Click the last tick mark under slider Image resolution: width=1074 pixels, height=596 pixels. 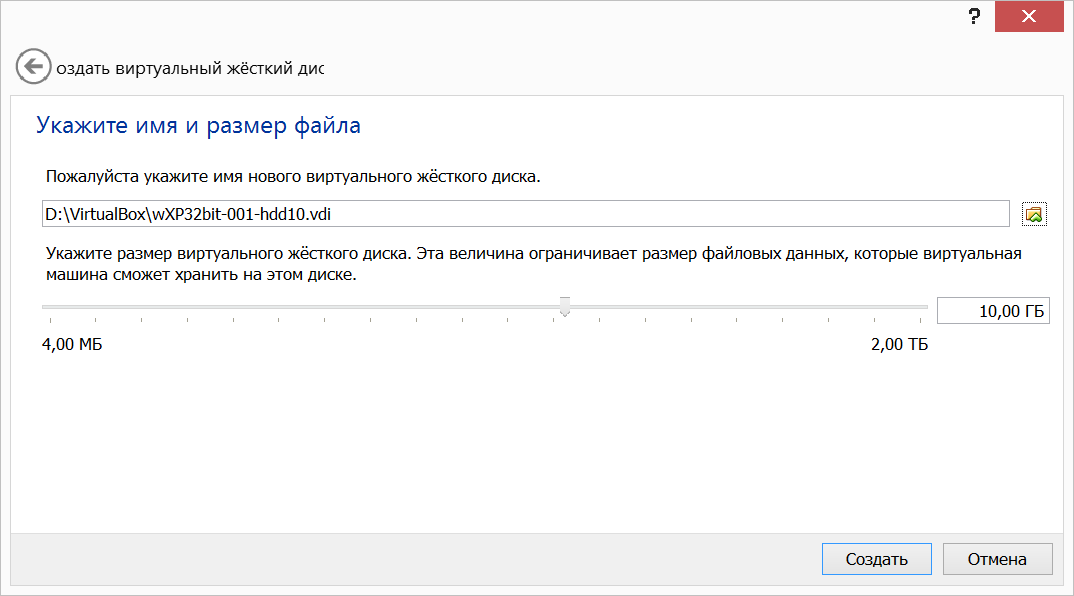point(920,320)
